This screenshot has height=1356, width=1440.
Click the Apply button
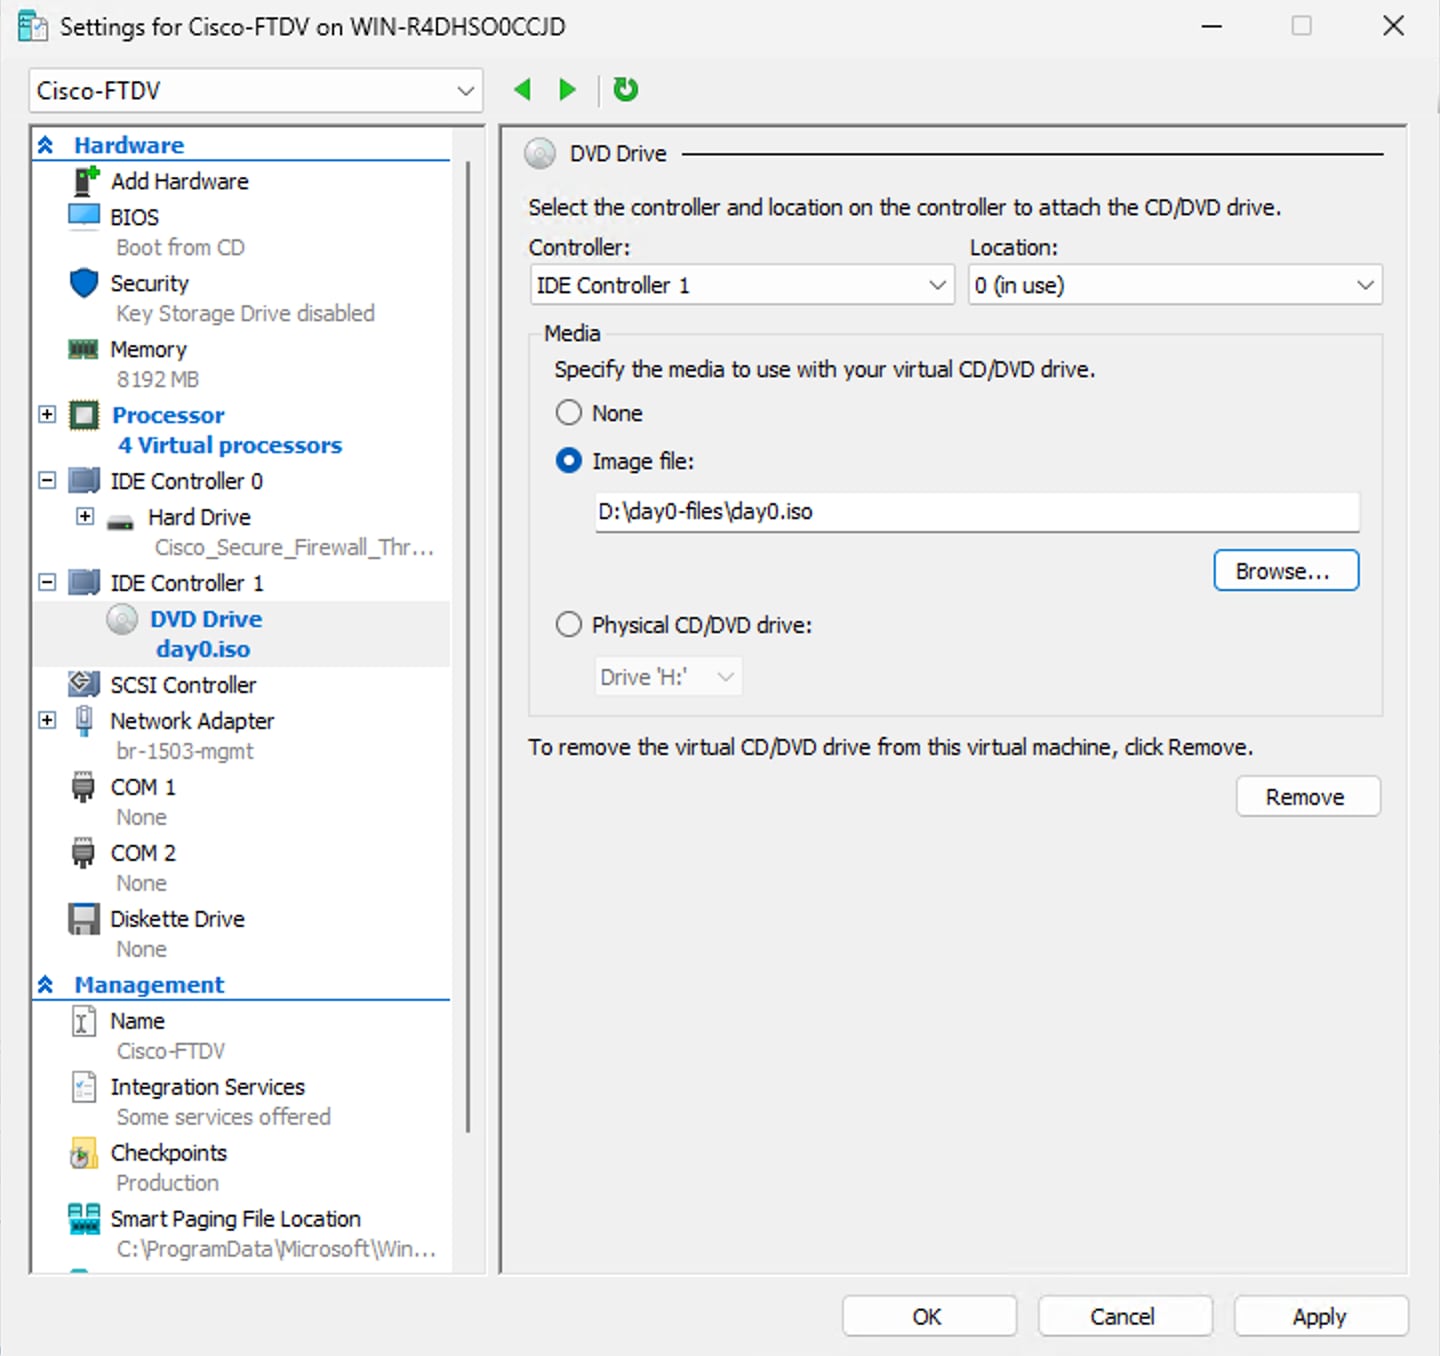(1321, 1316)
